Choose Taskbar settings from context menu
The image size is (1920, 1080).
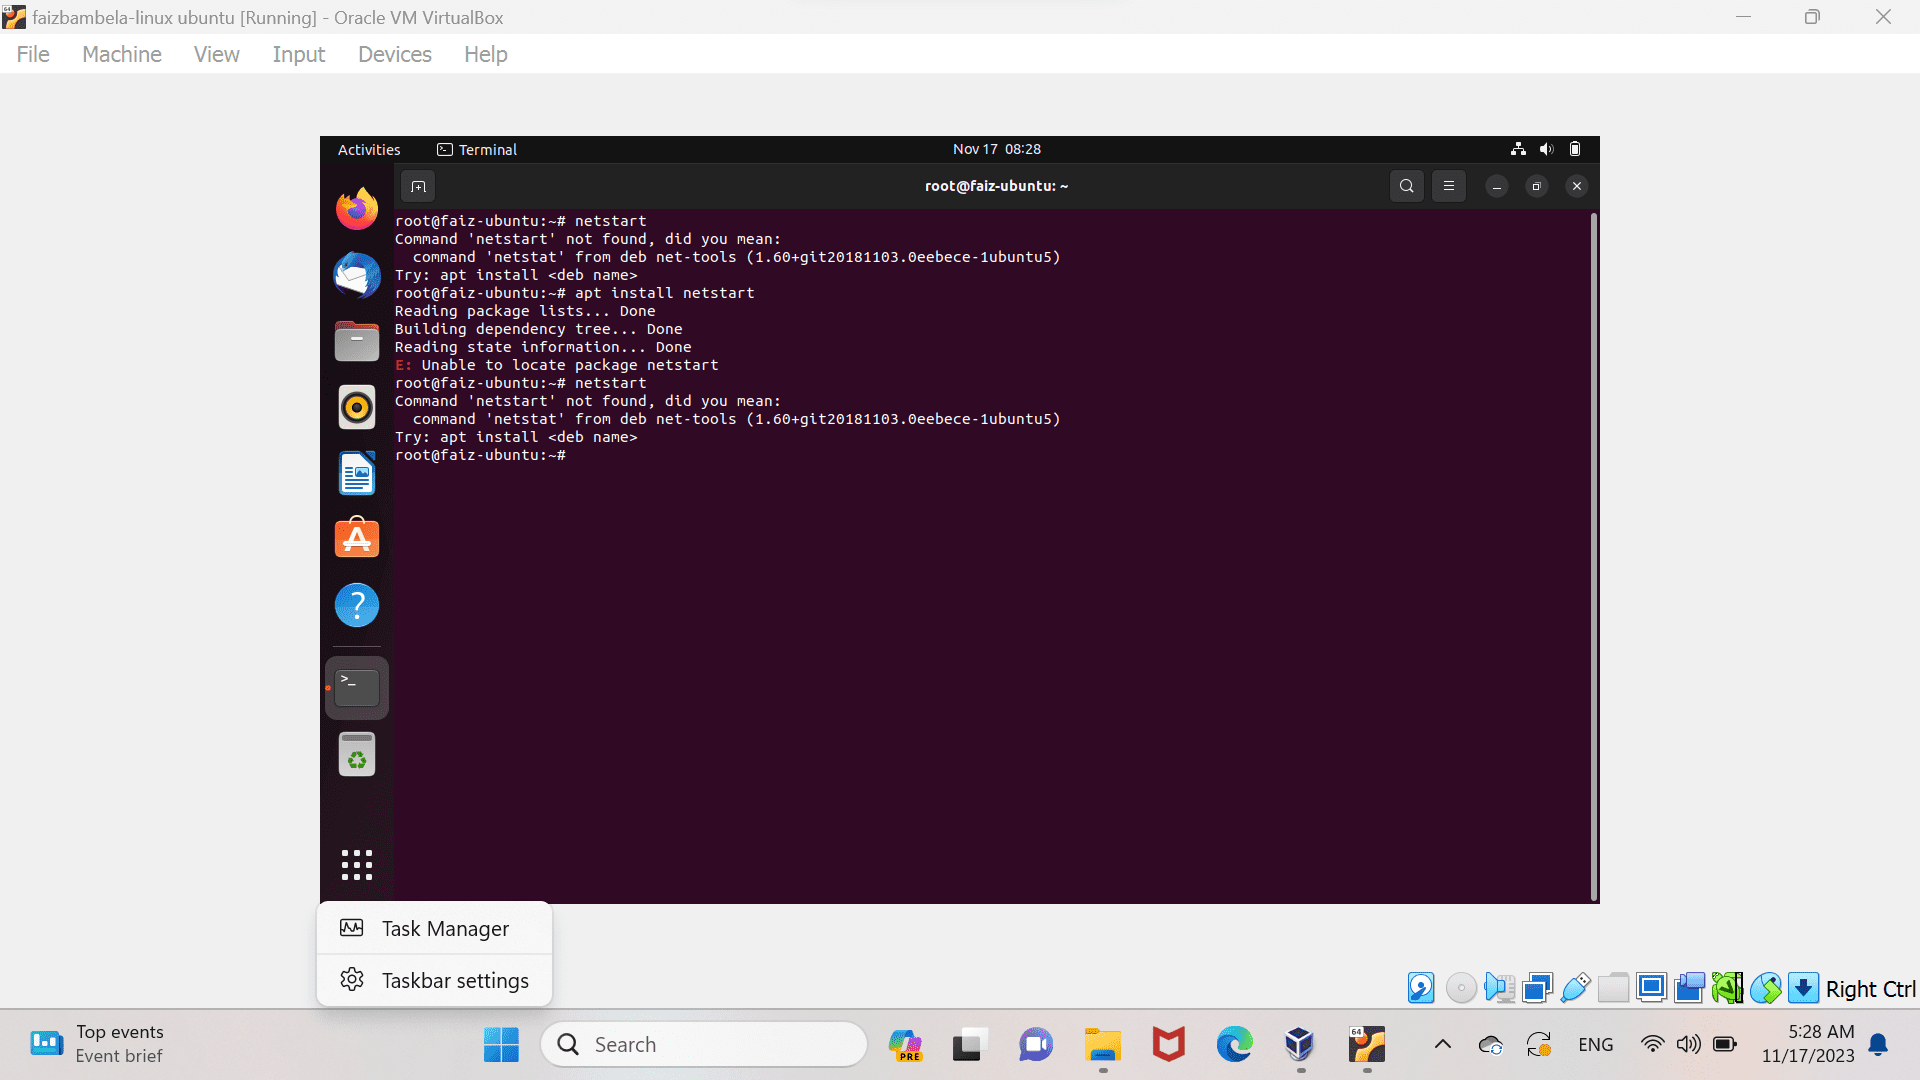tap(434, 981)
